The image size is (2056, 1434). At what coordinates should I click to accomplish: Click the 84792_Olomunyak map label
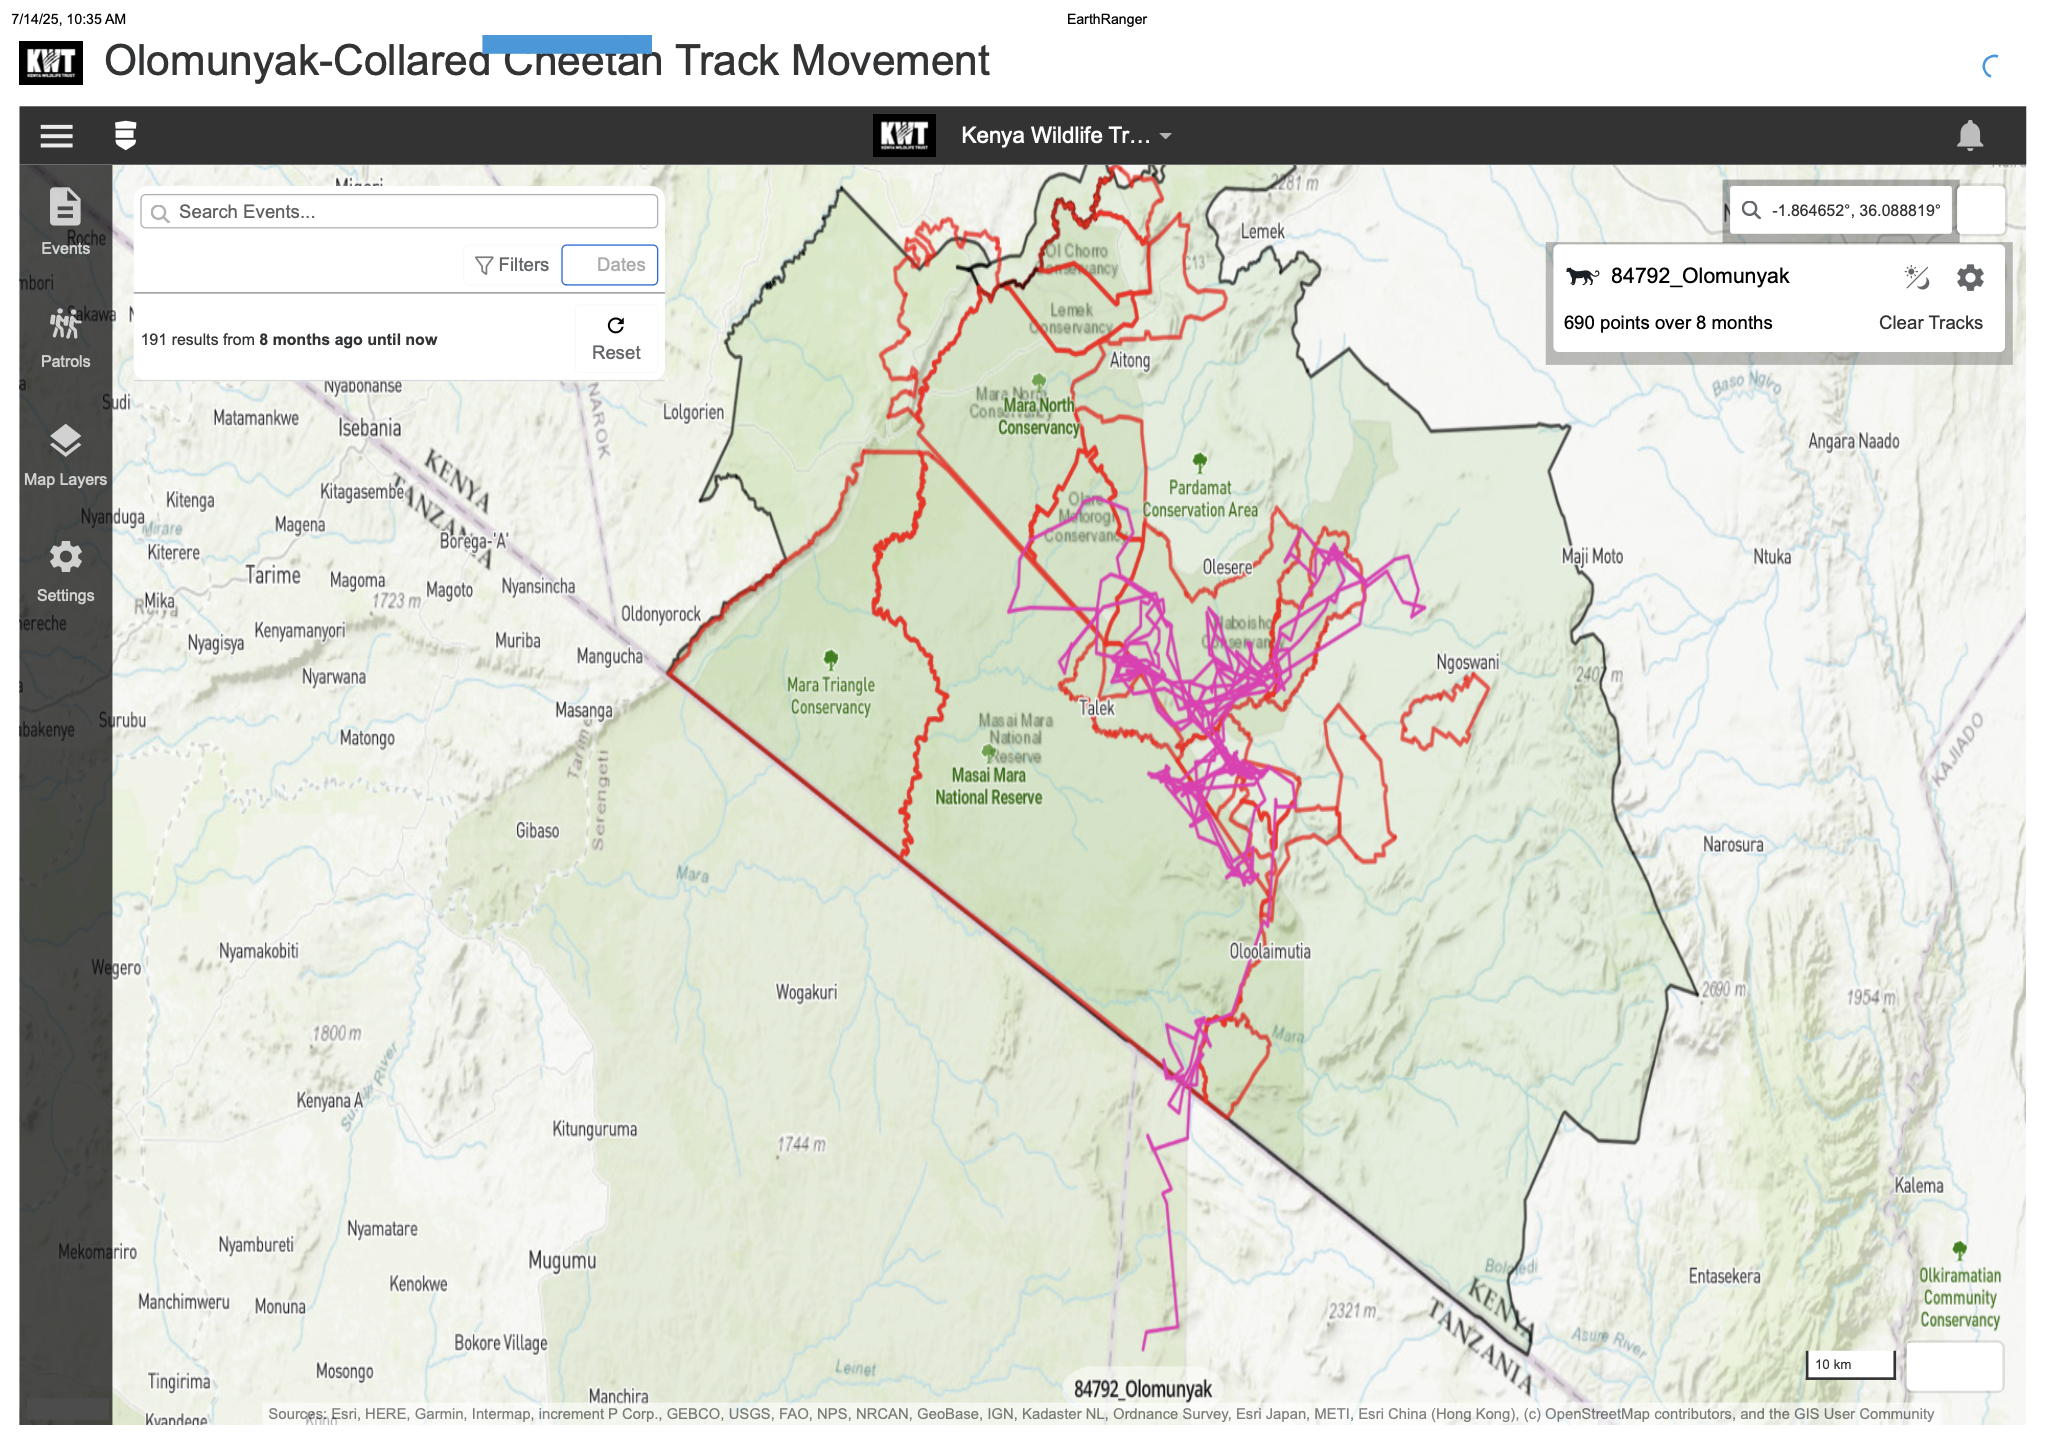coord(1142,1388)
